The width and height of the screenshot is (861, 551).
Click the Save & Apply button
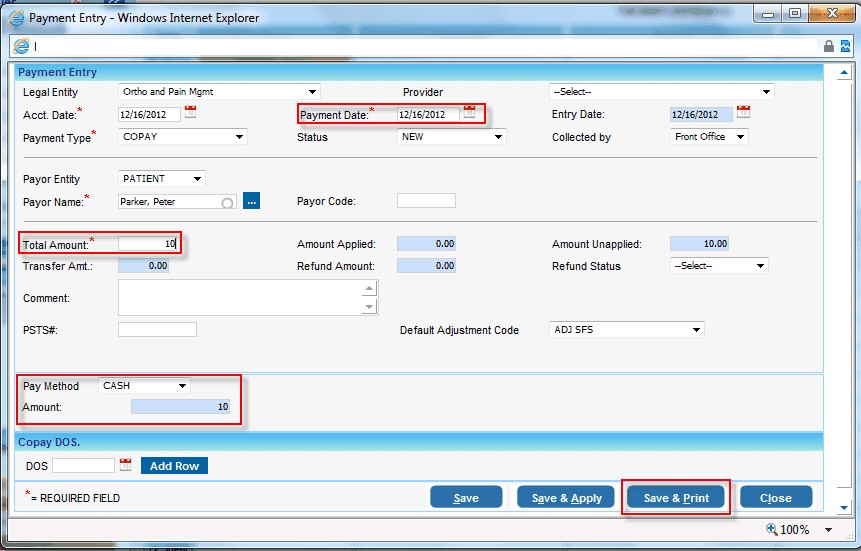(565, 498)
